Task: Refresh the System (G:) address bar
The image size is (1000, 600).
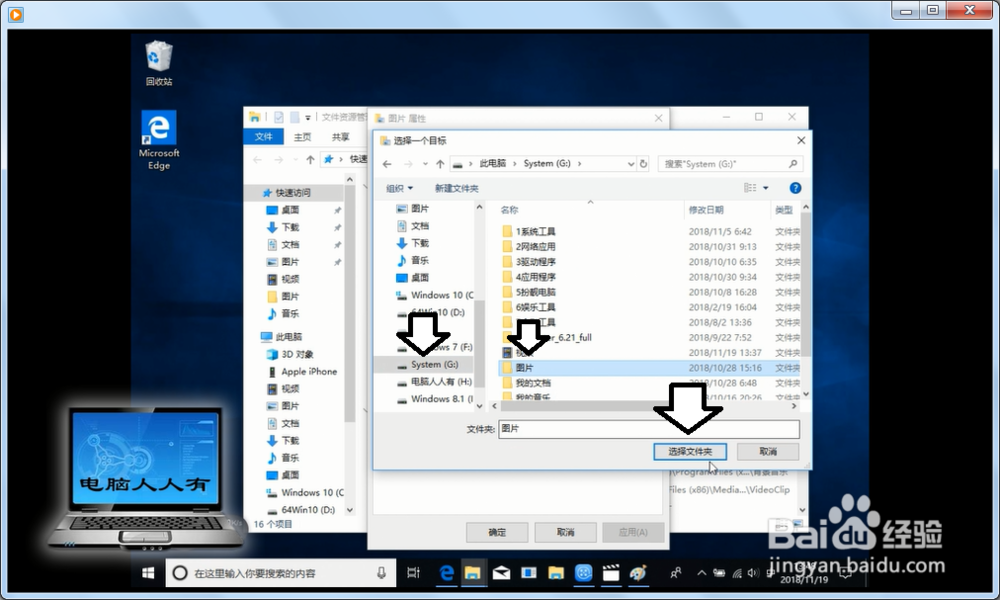Action: click(643, 164)
